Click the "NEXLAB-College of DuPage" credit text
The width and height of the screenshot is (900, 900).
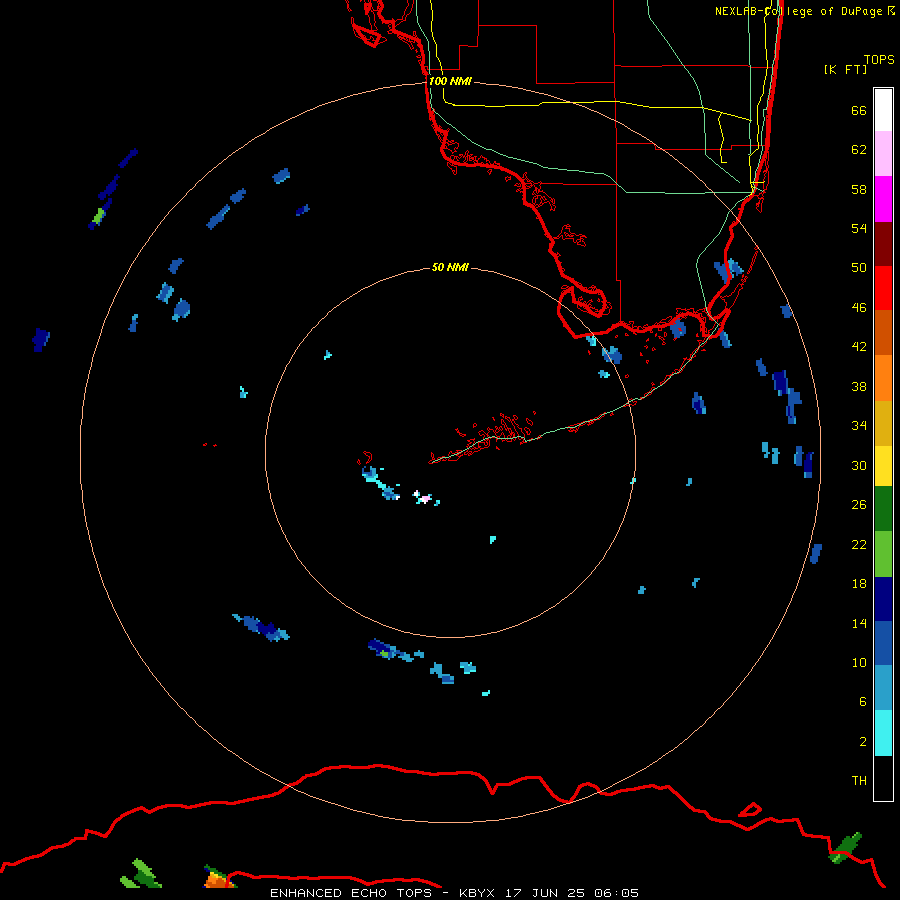click(799, 11)
